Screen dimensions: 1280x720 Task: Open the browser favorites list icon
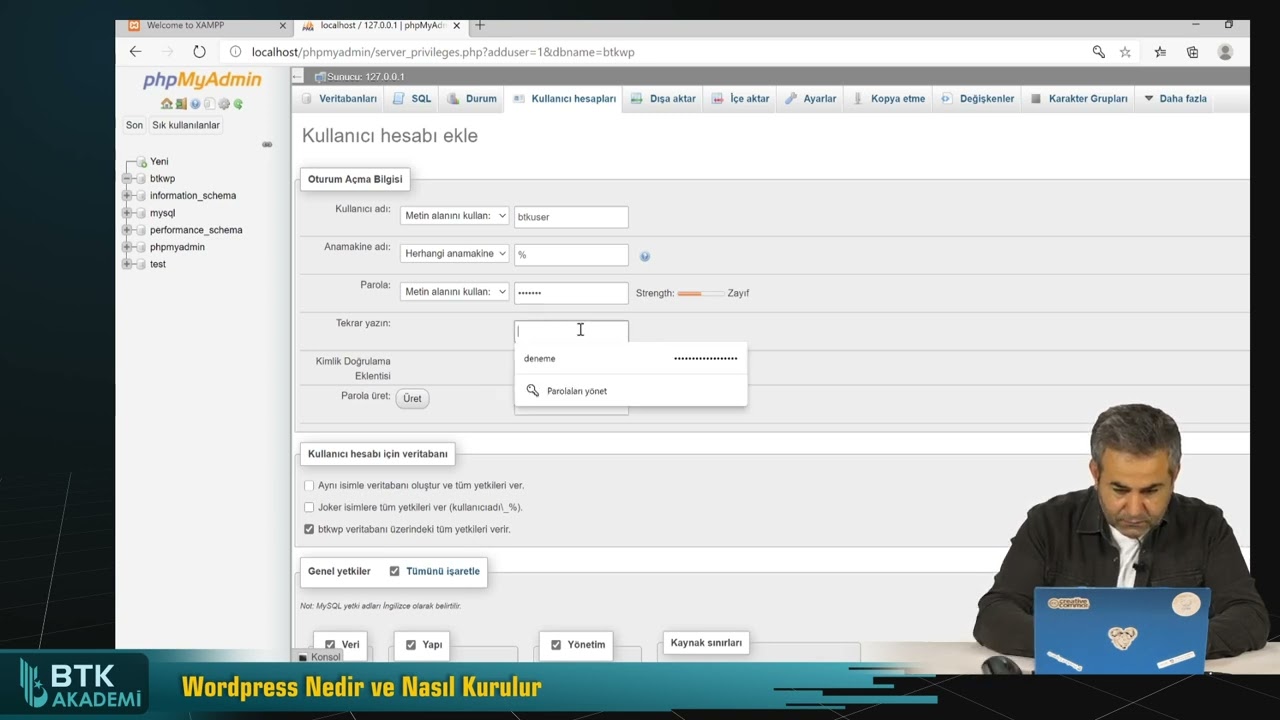coord(1160,52)
